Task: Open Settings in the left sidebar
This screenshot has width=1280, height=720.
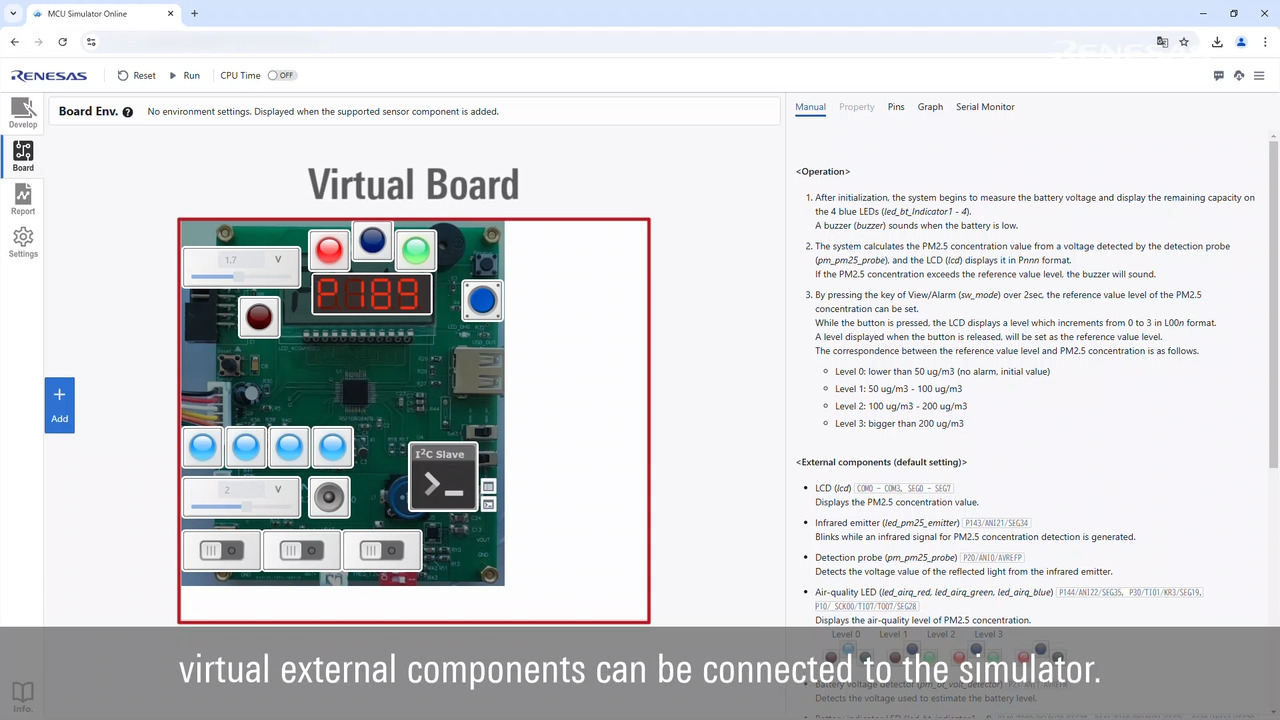Action: click(x=23, y=242)
